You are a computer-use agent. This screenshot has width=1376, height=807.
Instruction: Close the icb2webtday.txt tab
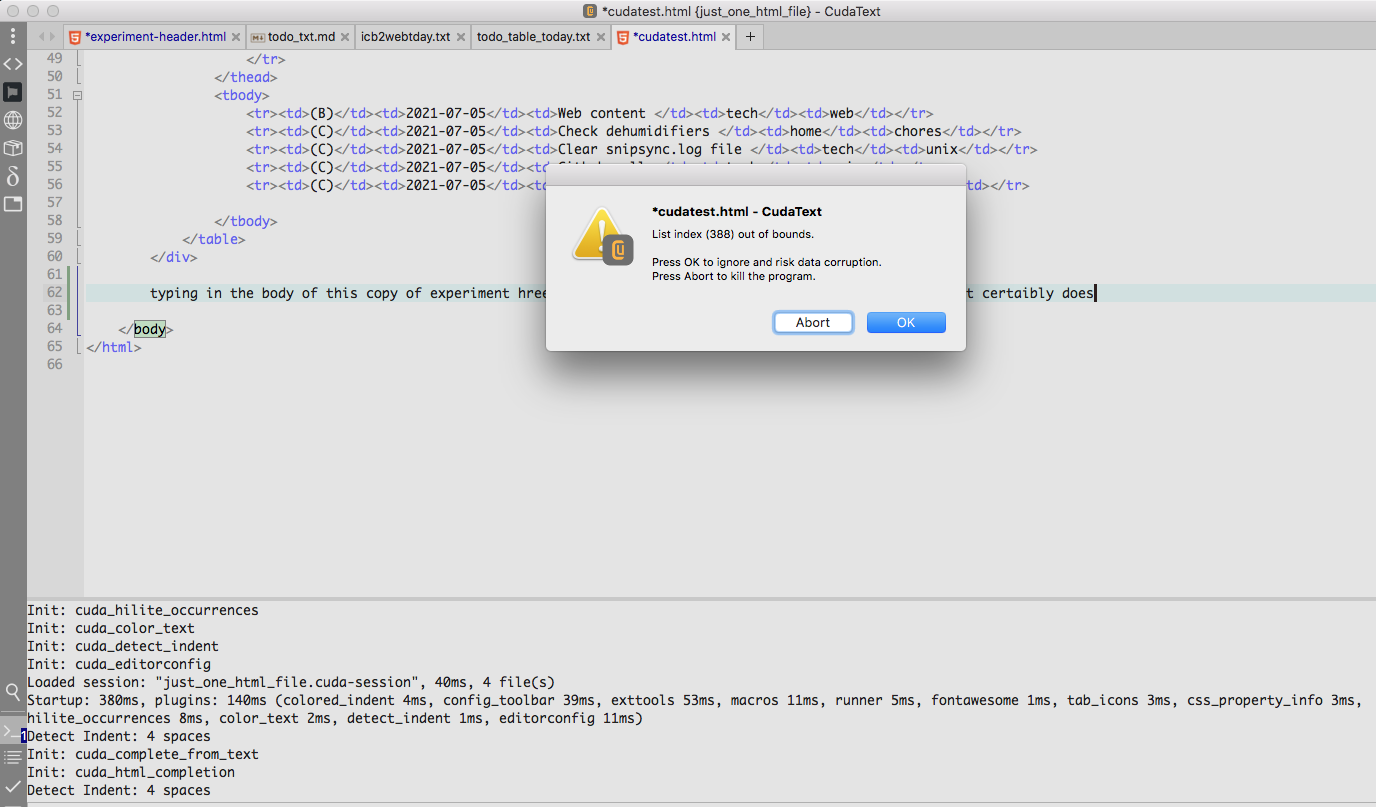coord(460,37)
